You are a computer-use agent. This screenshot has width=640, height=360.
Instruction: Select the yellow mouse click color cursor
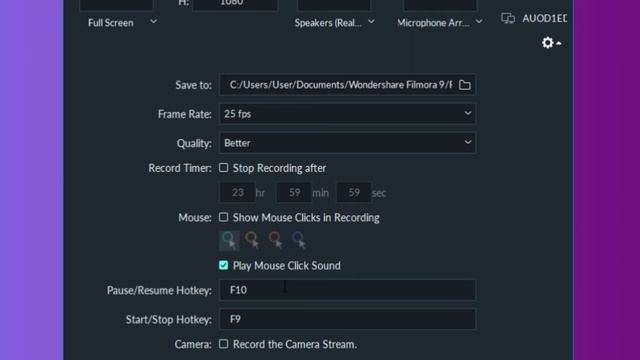click(x=253, y=240)
